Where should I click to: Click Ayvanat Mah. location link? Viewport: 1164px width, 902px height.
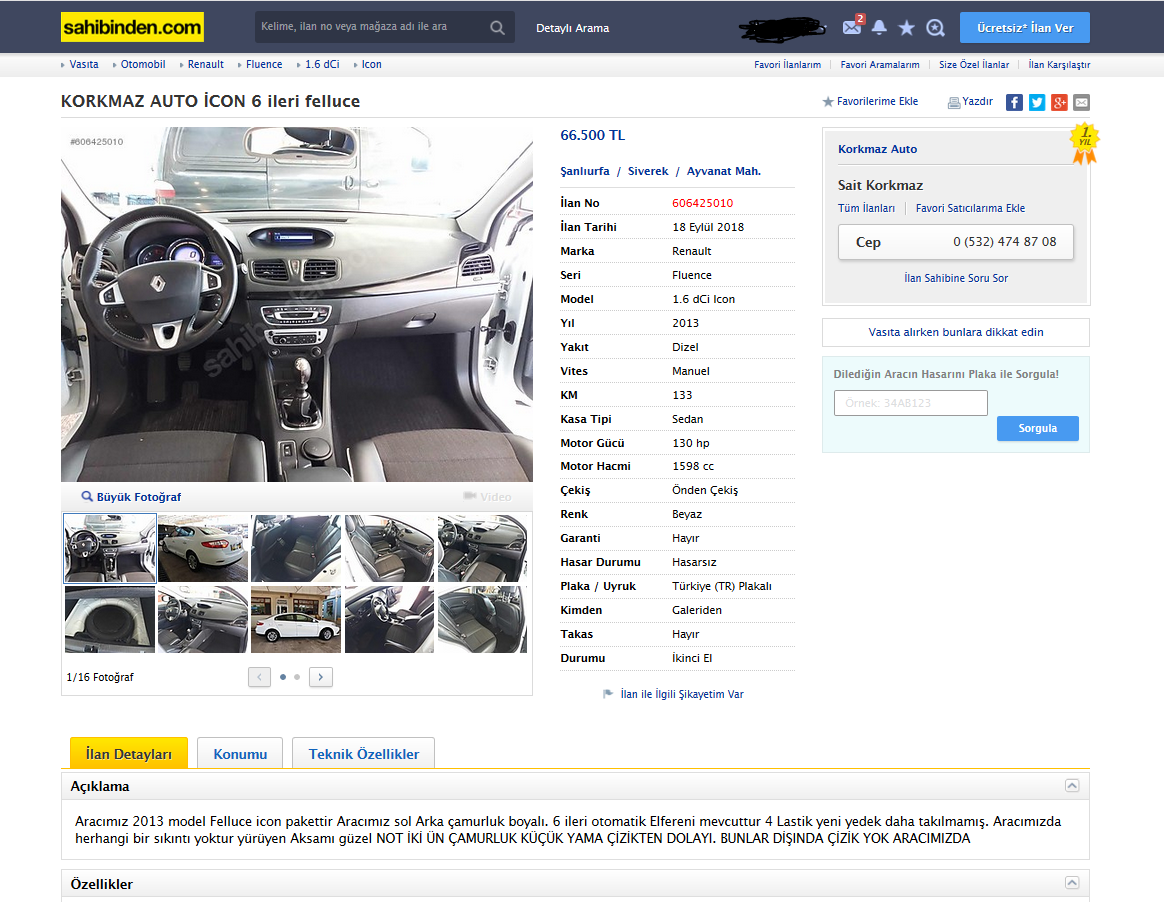pos(724,171)
